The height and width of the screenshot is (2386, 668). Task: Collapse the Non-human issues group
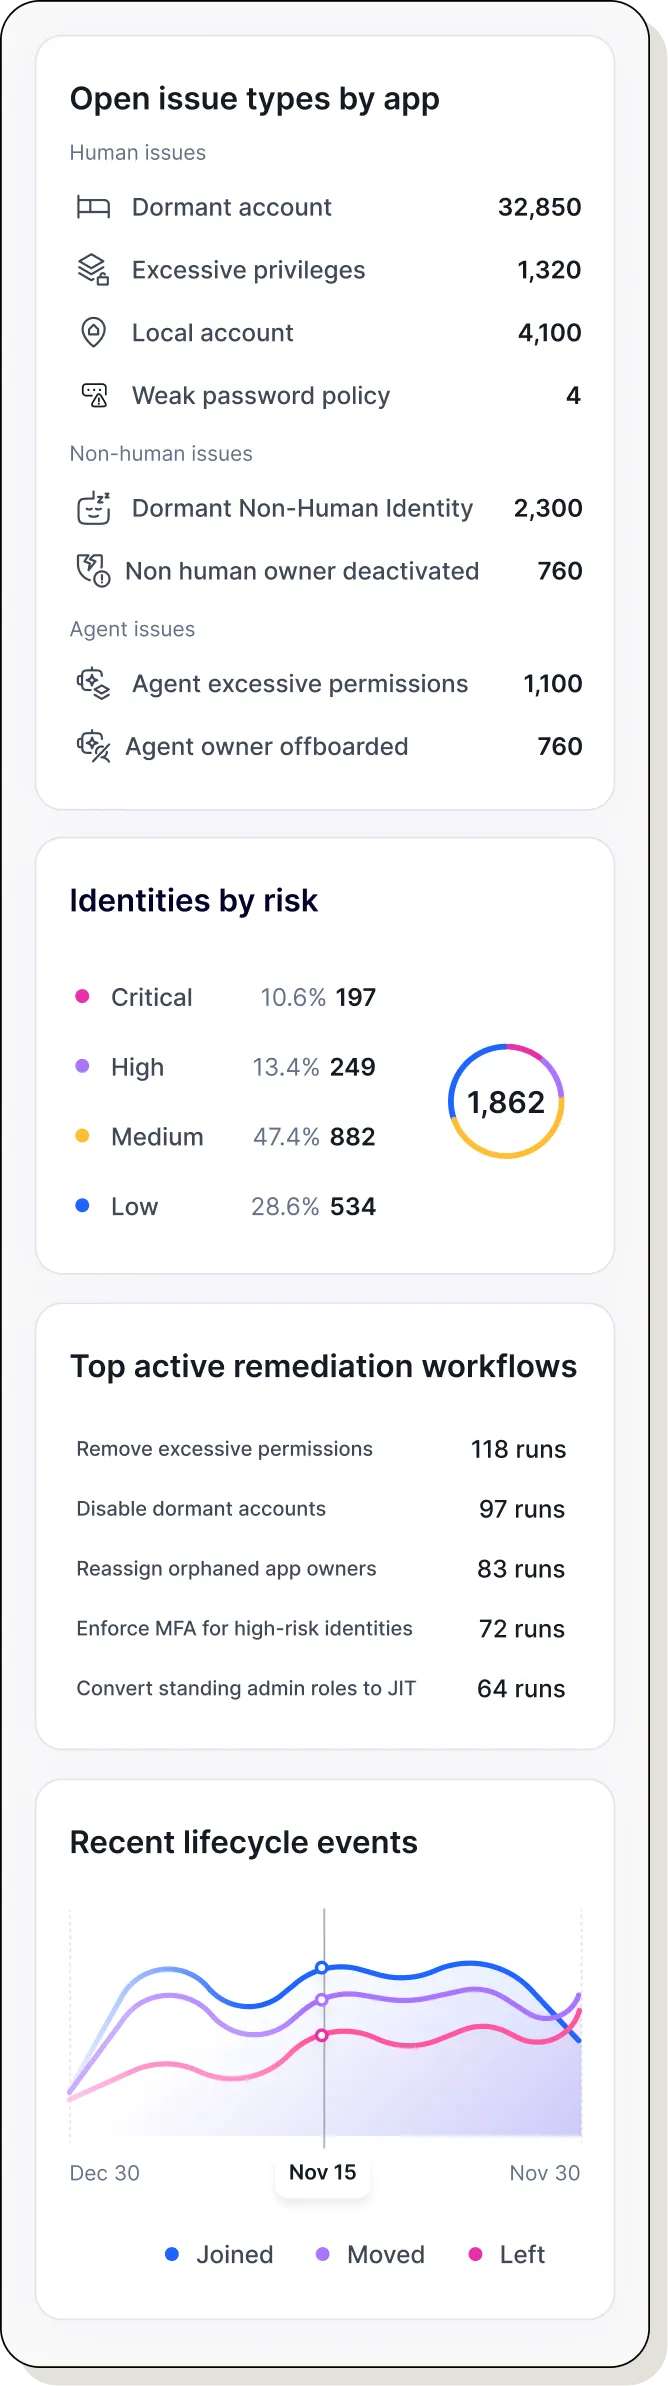[x=161, y=453]
